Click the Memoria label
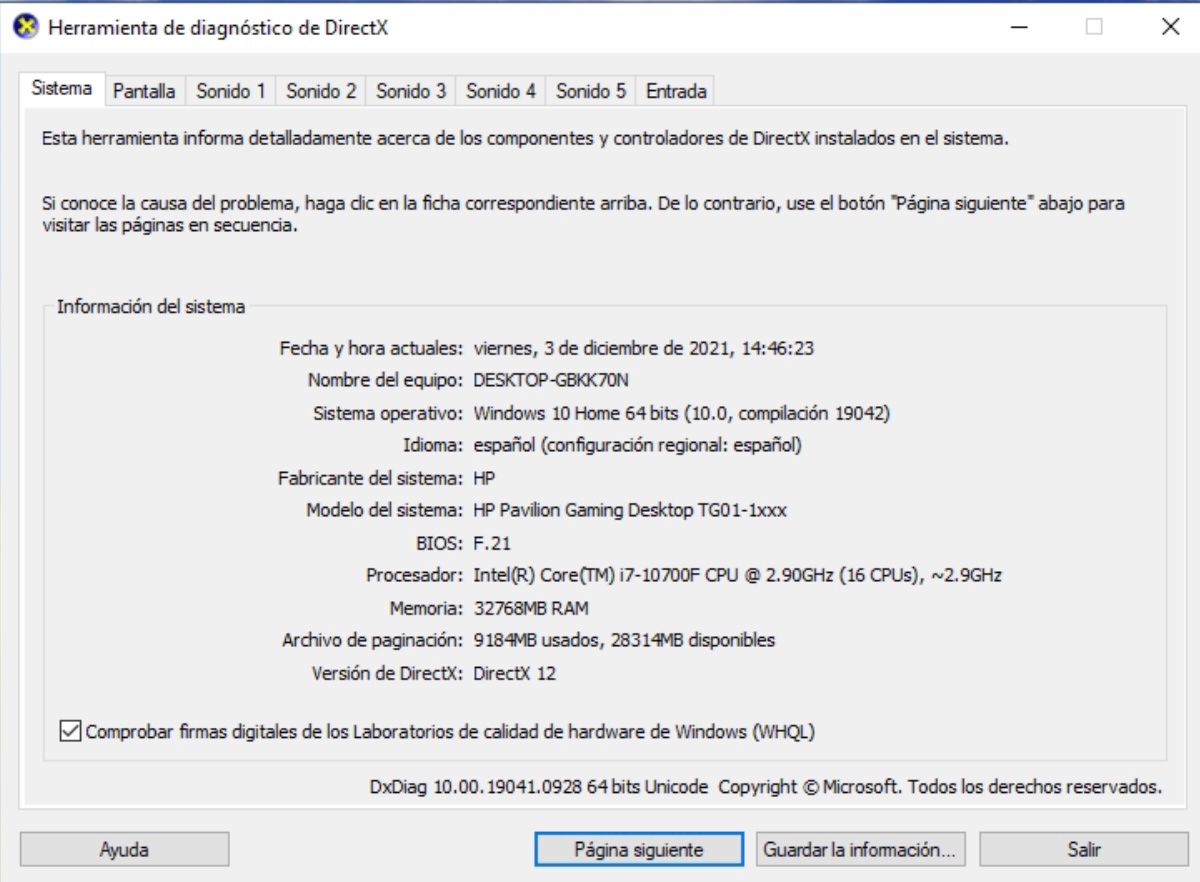 coord(427,608)
